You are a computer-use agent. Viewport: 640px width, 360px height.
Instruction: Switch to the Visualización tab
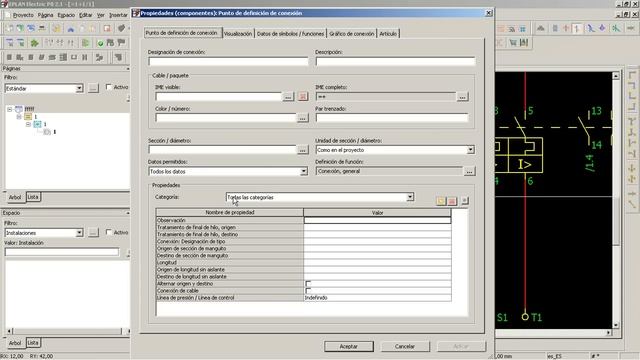[x=238, y=34]
